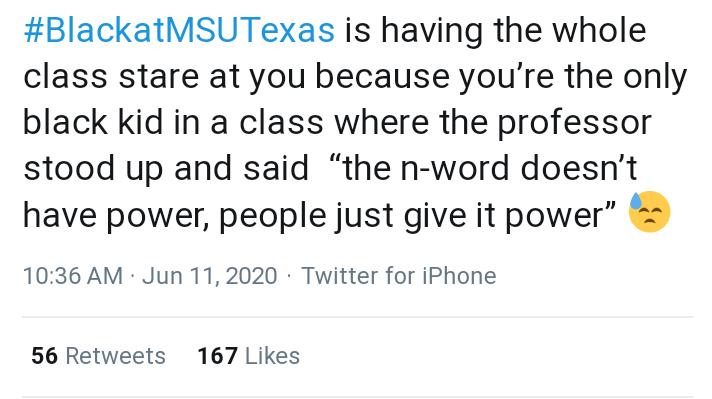Screen dimensions: 712x399
Task: View the 56 Retweets list
Action: 98,355
